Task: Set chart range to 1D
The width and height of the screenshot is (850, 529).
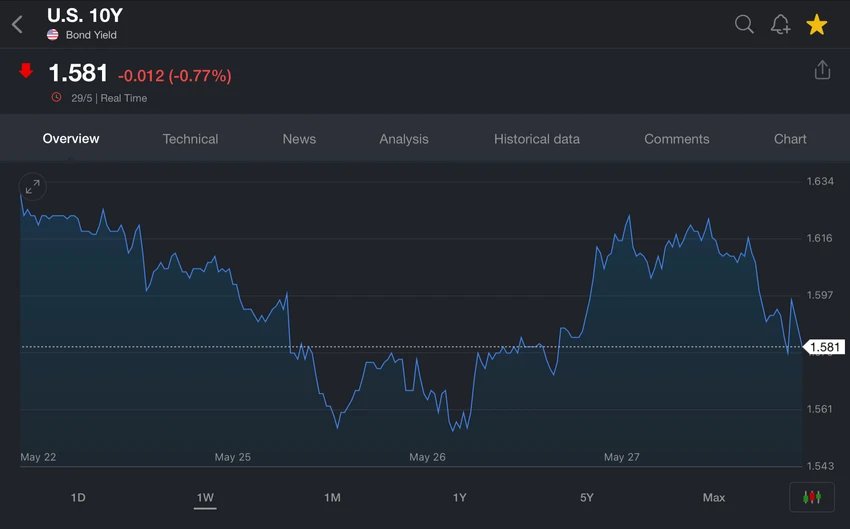Action: (78, 497)
